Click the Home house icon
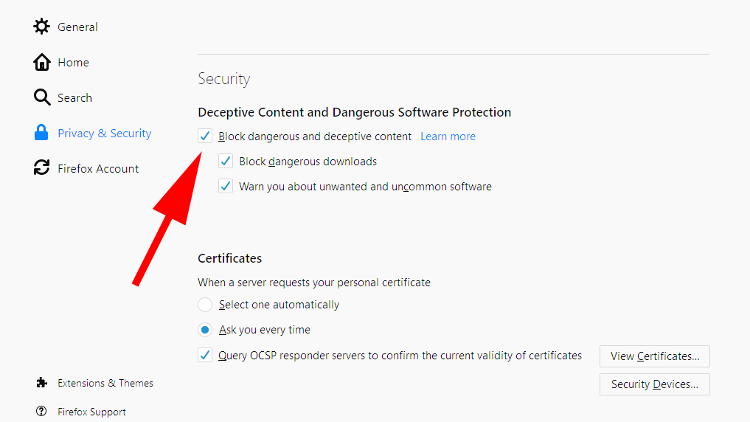 click(42, 62)
